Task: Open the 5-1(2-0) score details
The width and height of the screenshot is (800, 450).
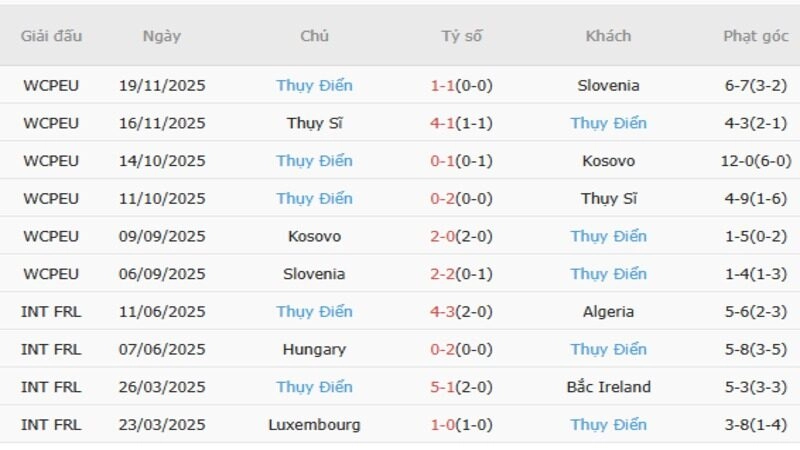Action: tap(461, 387)
